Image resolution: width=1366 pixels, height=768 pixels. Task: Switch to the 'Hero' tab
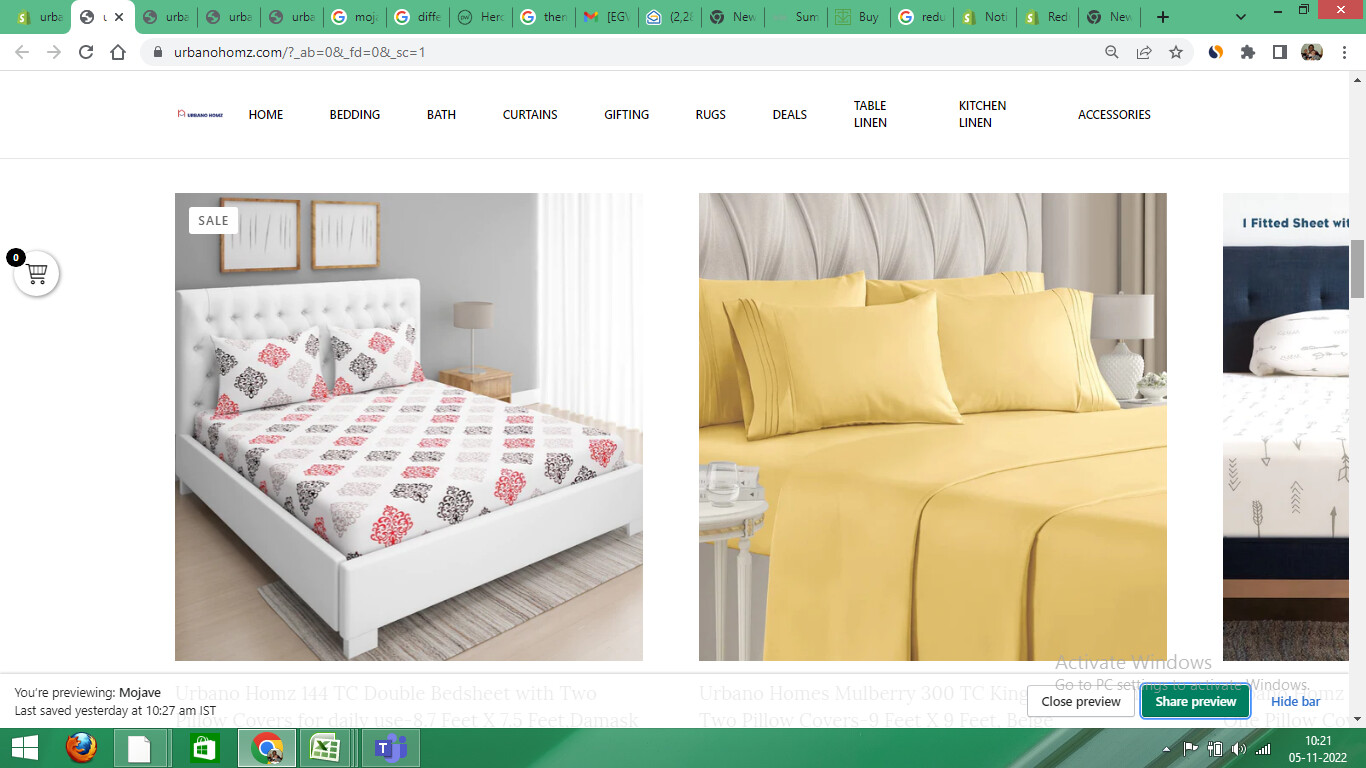point(479,17)
